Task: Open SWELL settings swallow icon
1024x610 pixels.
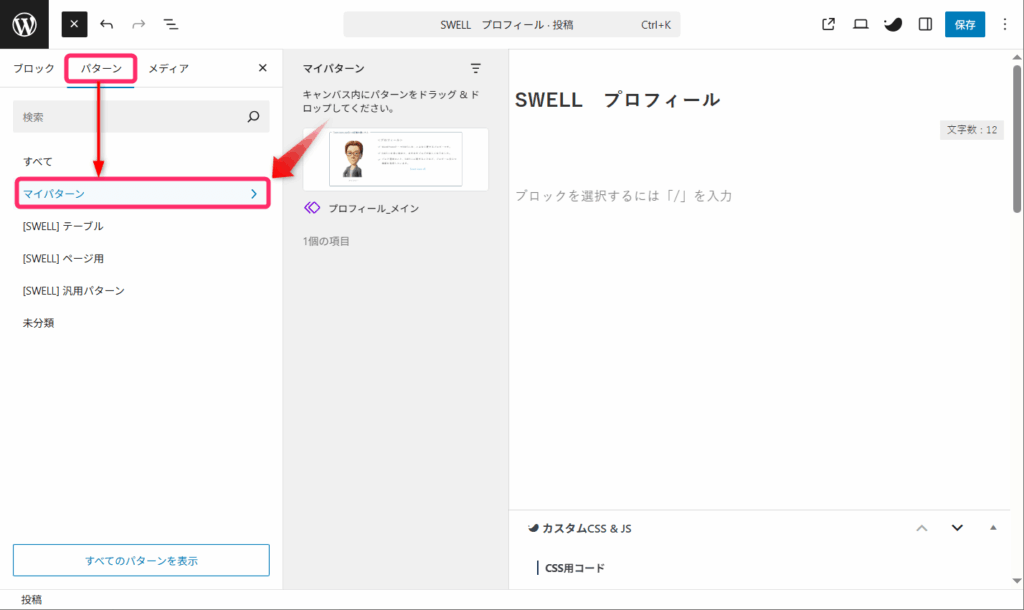Action: 893,24
